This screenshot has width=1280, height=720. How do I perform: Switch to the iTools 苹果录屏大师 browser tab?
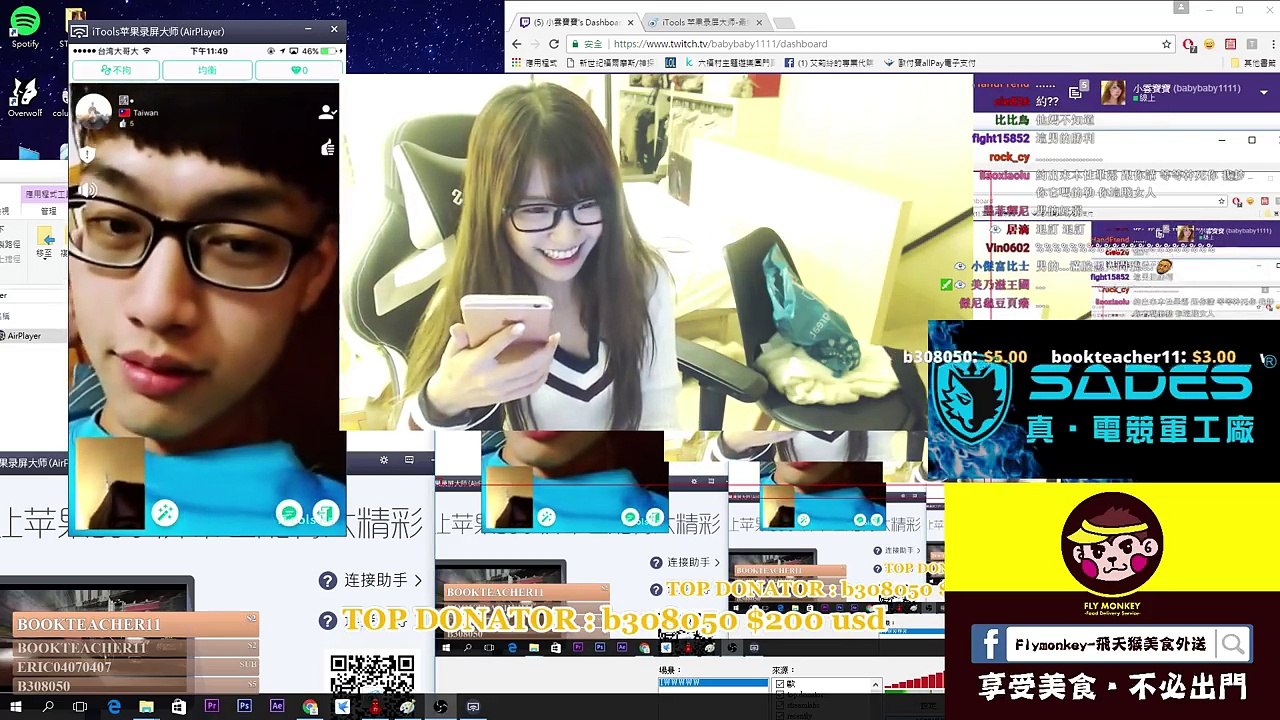click(705, 22)
